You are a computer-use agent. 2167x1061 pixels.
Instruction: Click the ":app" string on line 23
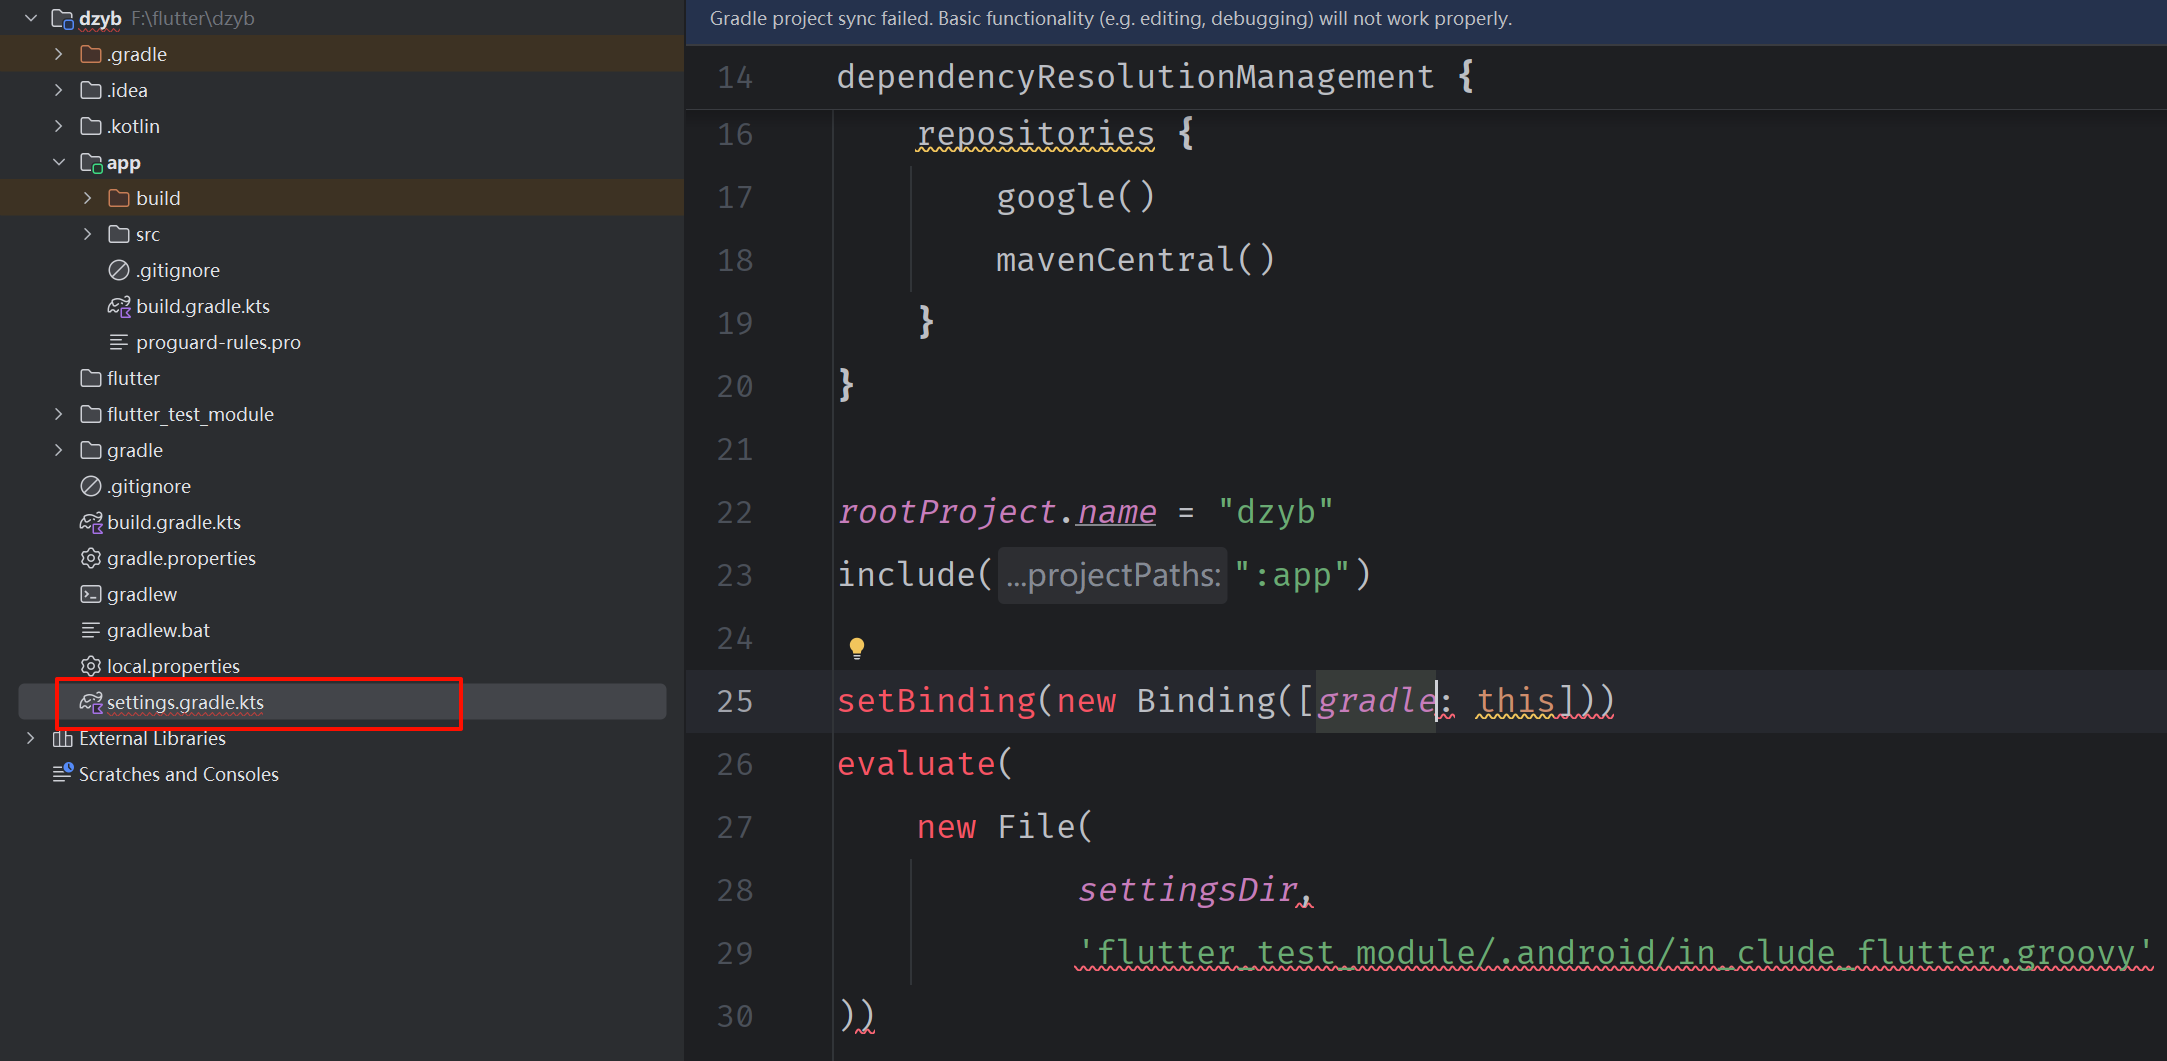[1291, 575]
